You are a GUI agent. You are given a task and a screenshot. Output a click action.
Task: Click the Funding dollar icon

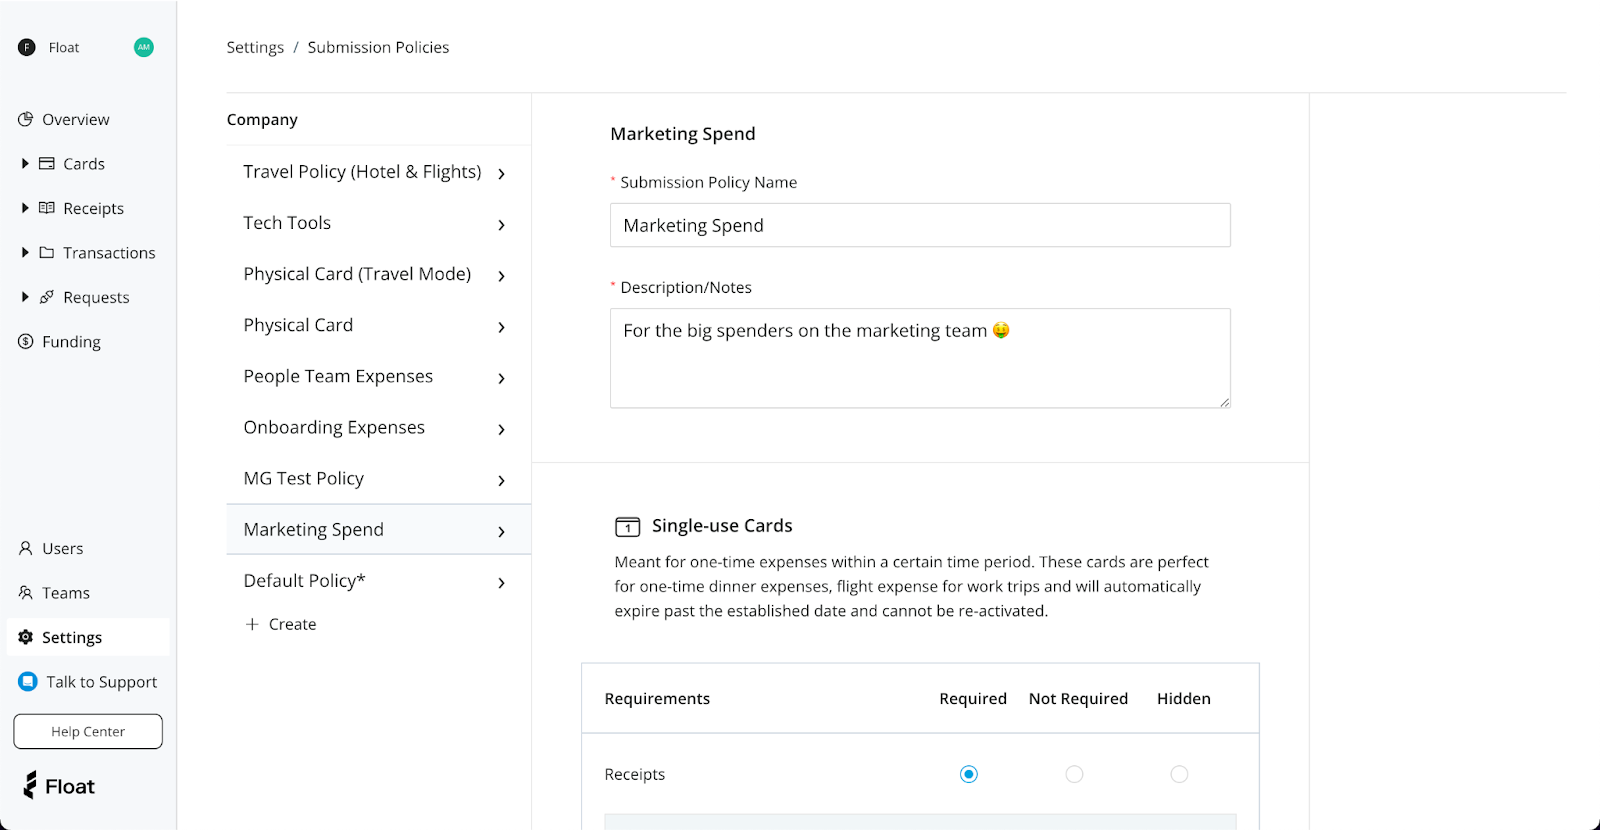(x=26, y=341)
